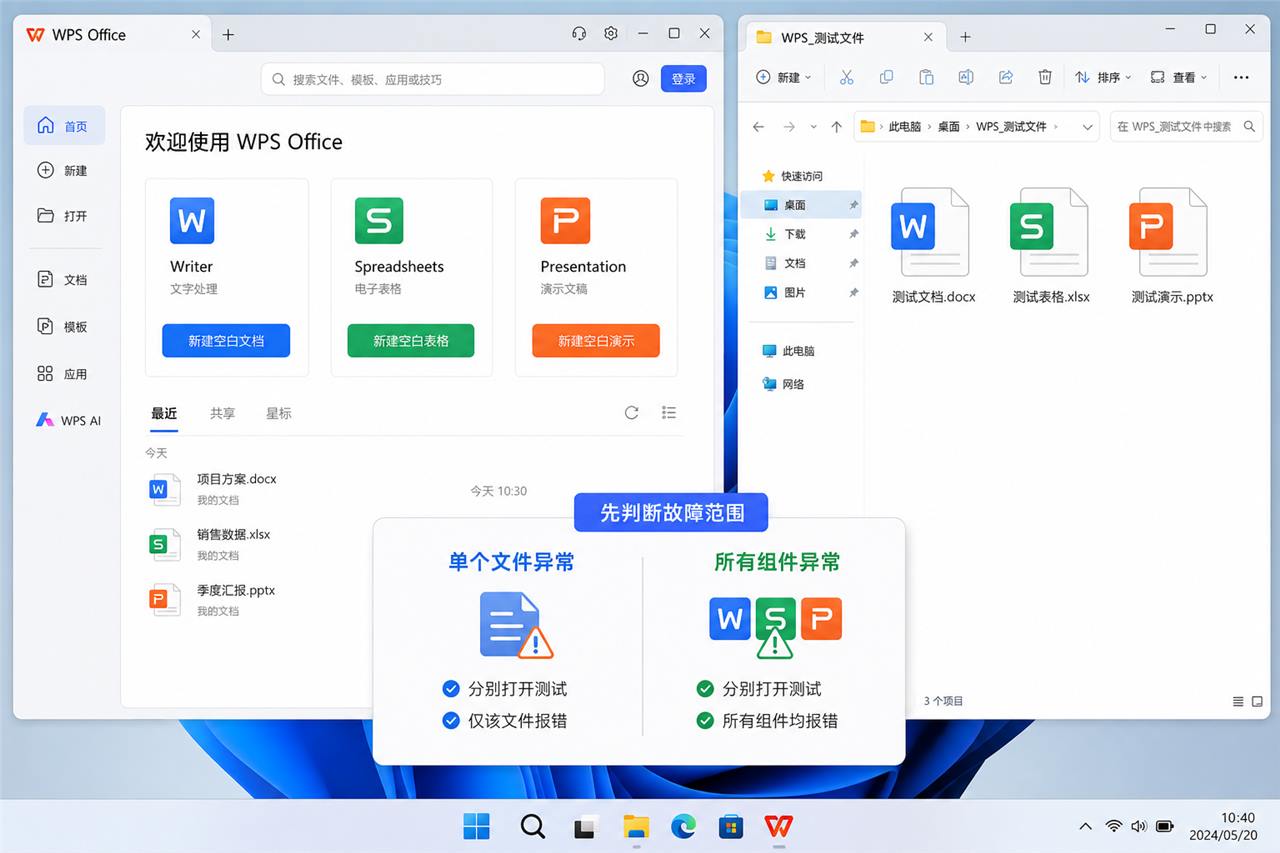Viewport: 1280px width, 853px height.
Task: Switch to the 共享 tab
Action: [222, 413]
